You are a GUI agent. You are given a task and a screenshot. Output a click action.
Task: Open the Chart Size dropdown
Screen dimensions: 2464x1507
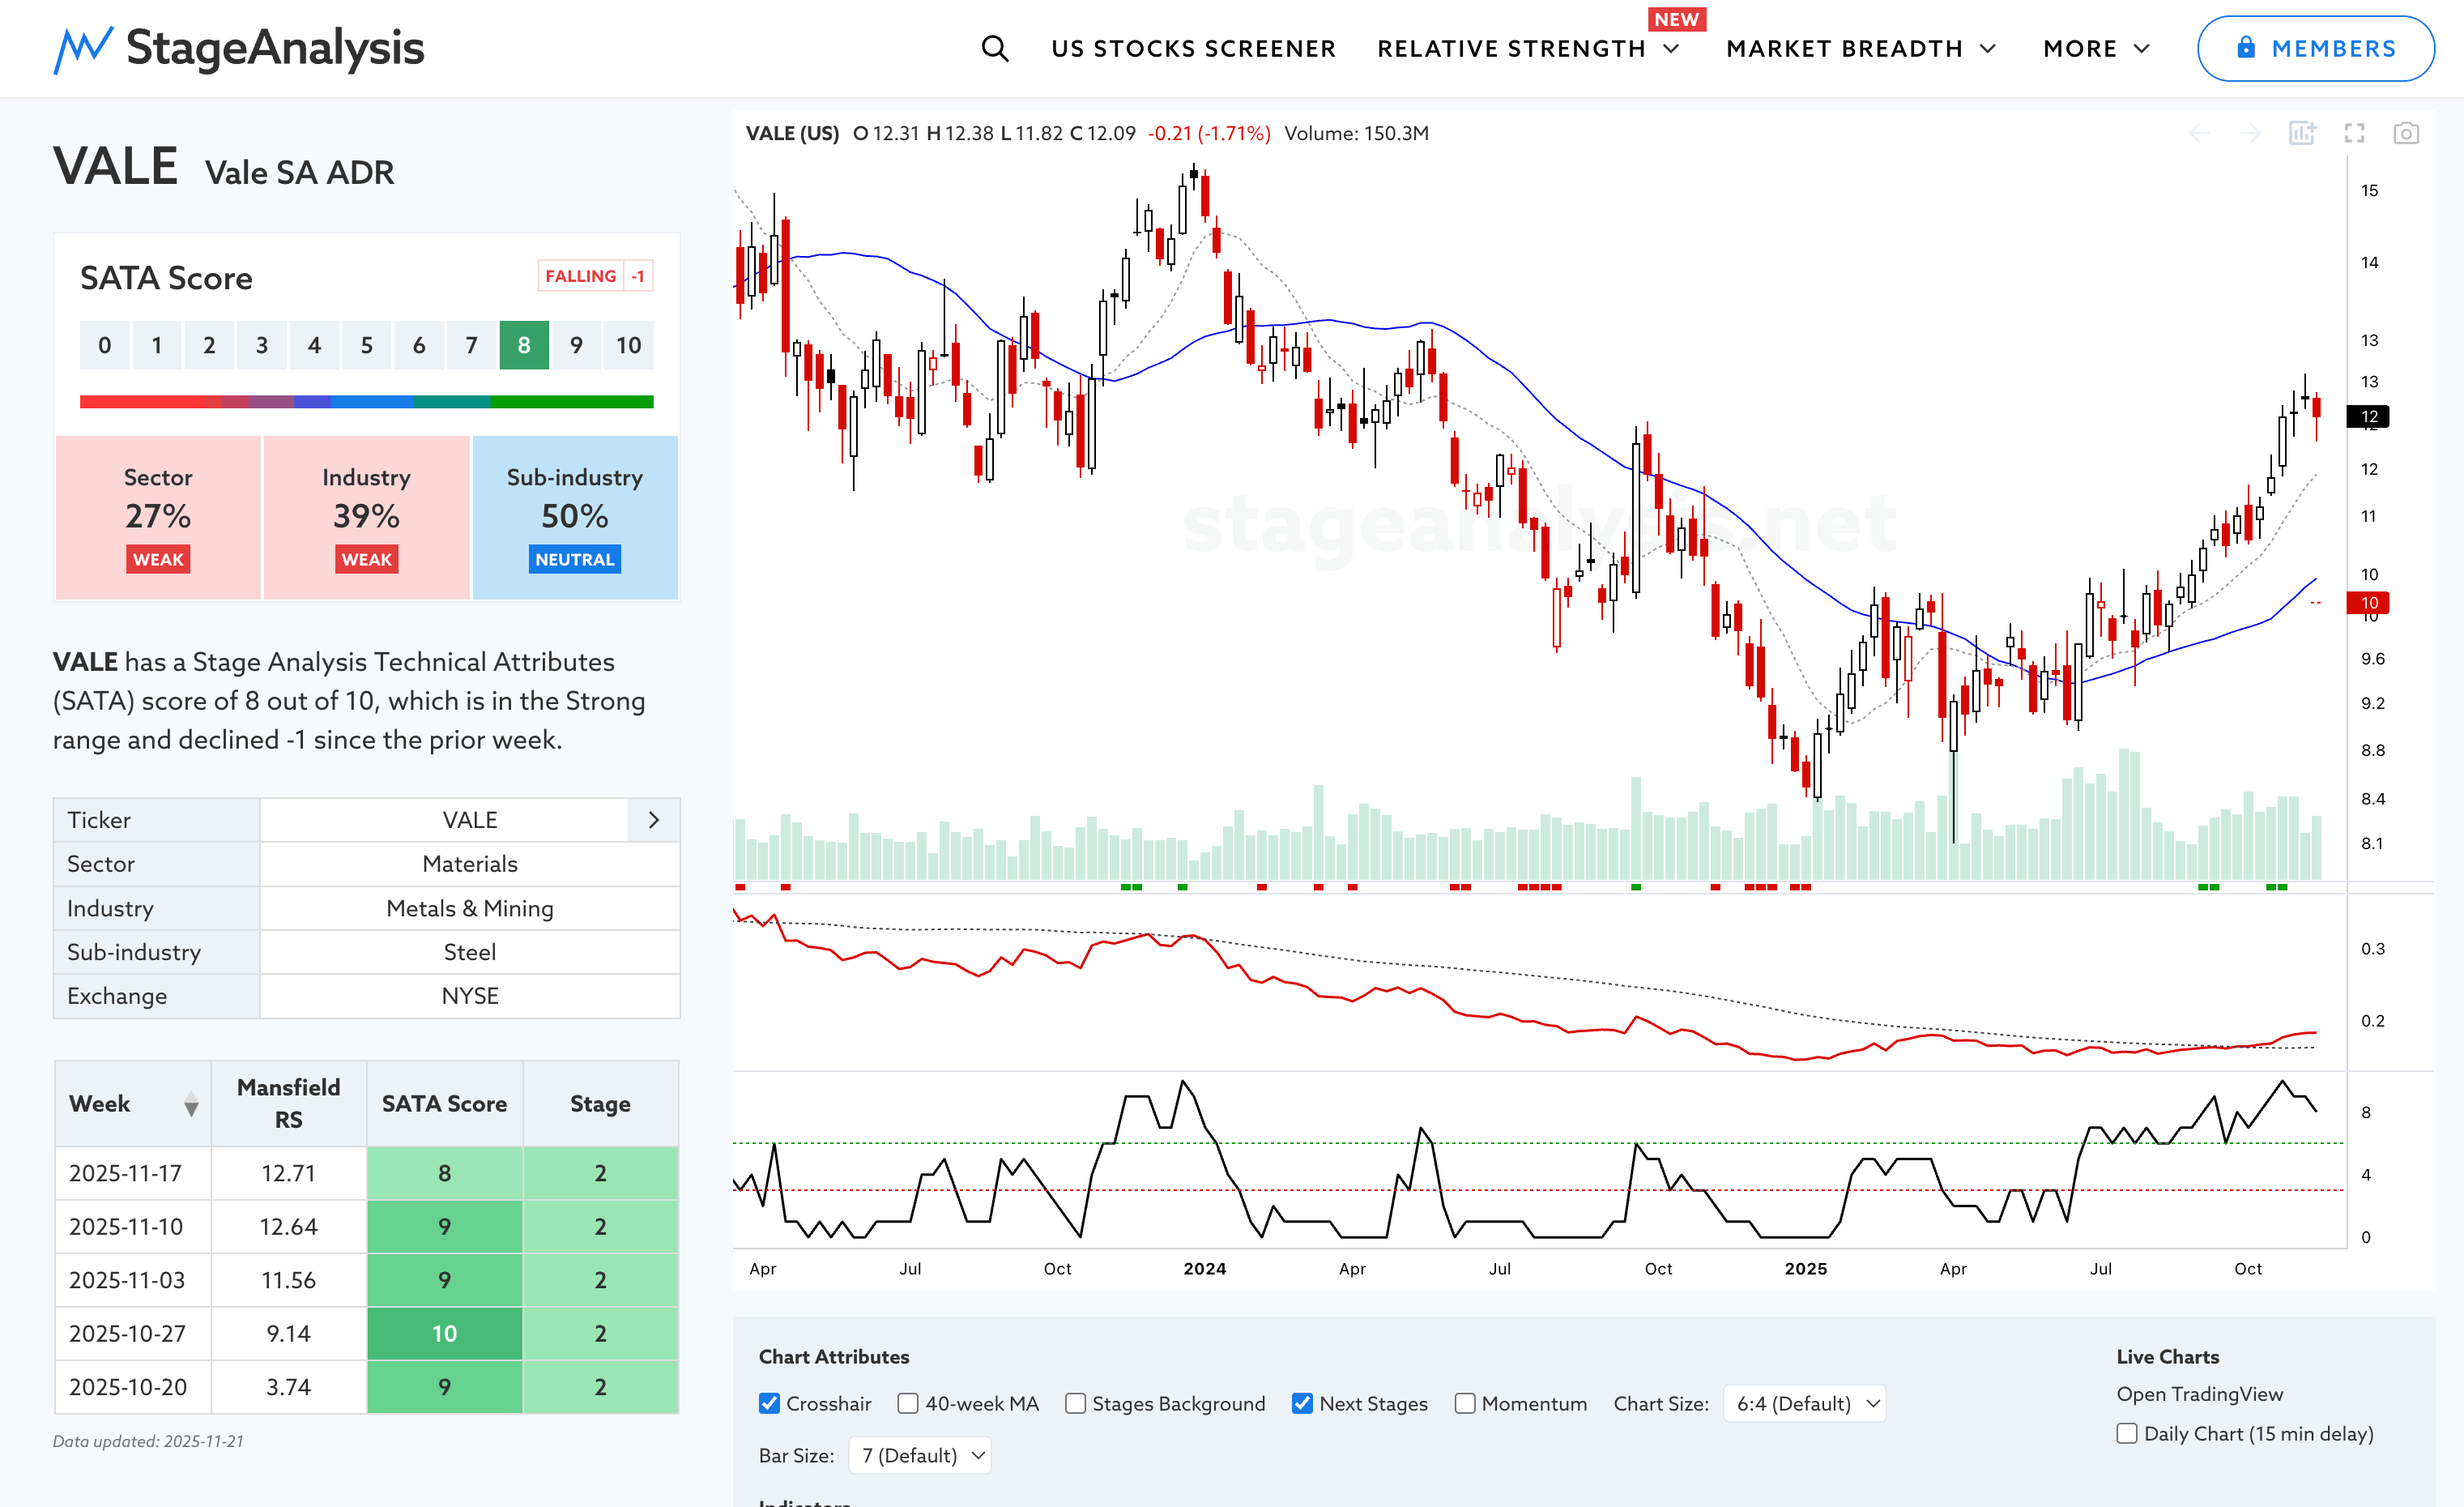tap(1805, 1403)
